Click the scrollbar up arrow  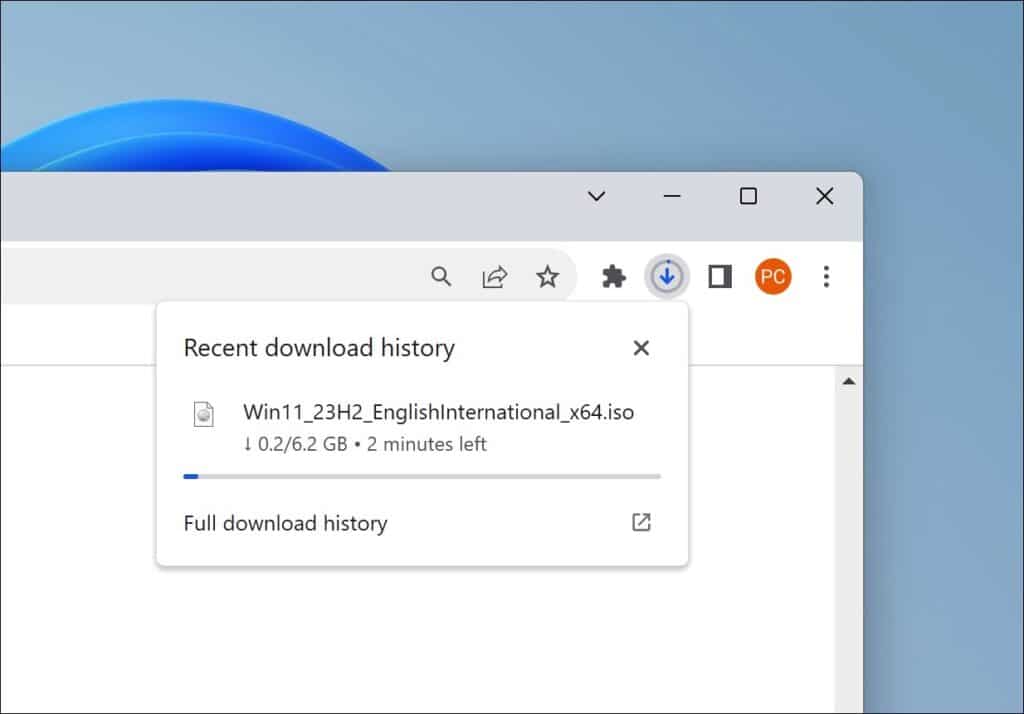(848, 381)
